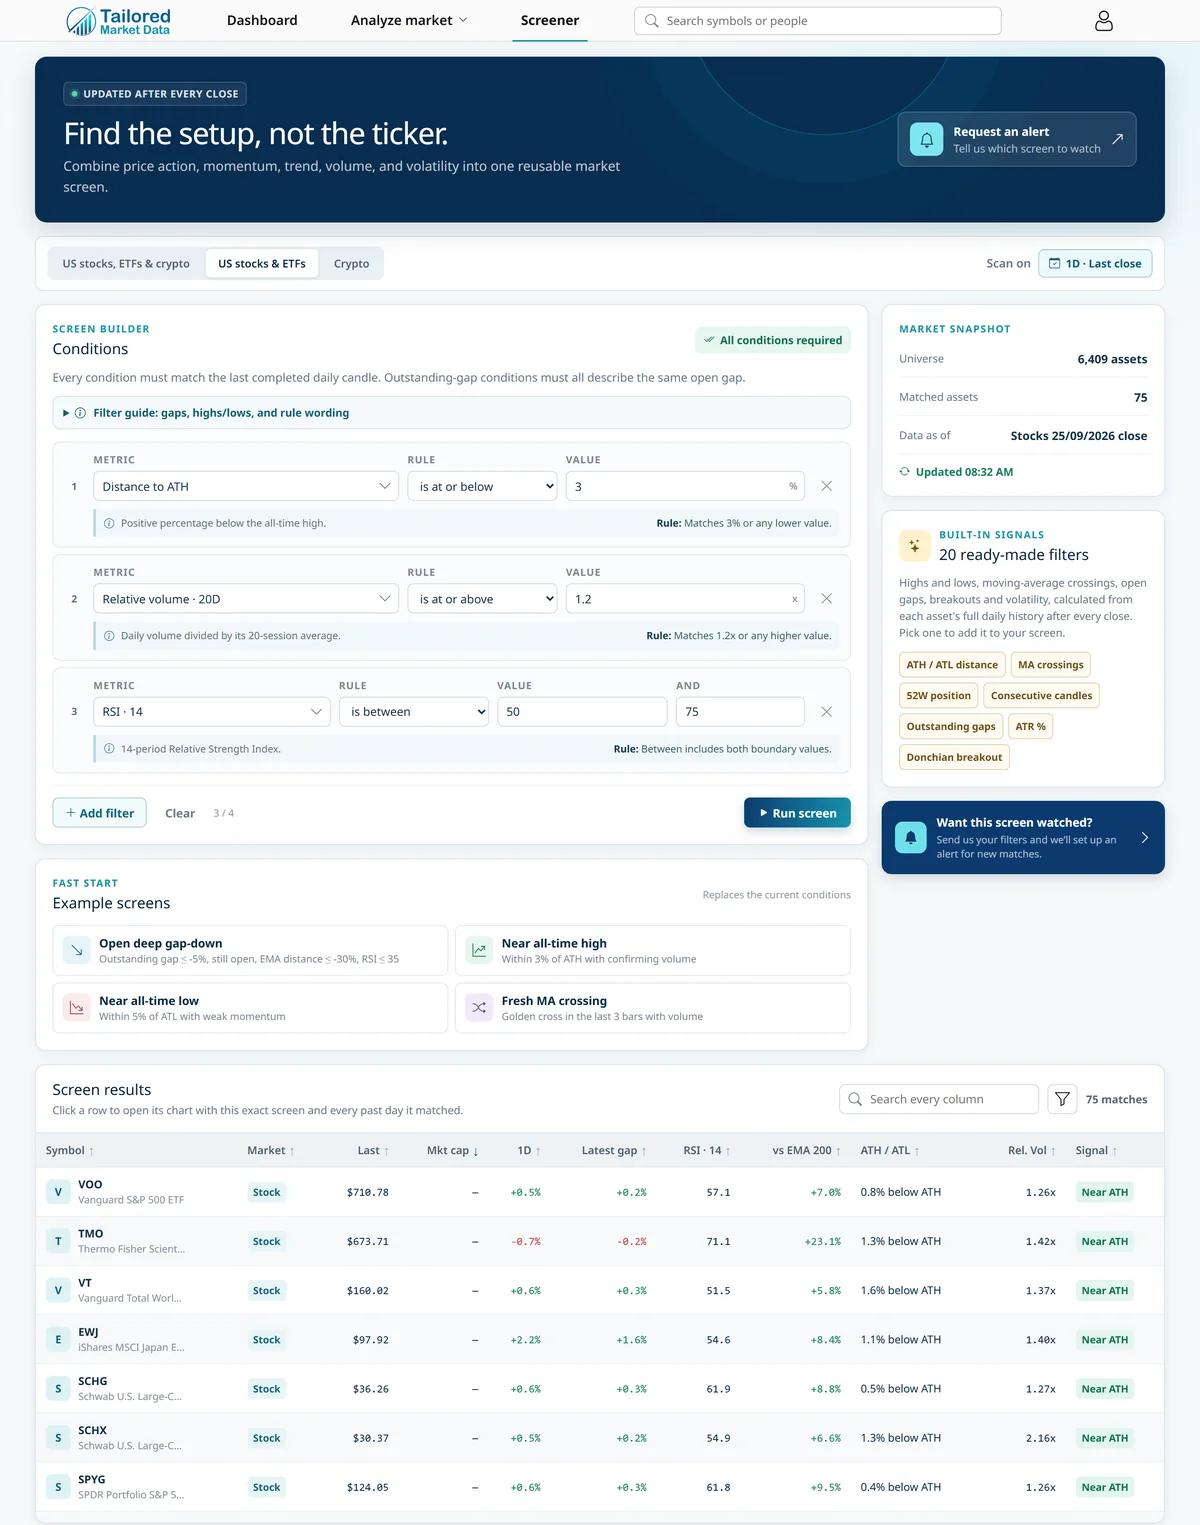Image resolution: width=1200 pixels, height=1525 pixels.
Task: Open the chevron on Want this screen watched
Action: point(1145,838)
